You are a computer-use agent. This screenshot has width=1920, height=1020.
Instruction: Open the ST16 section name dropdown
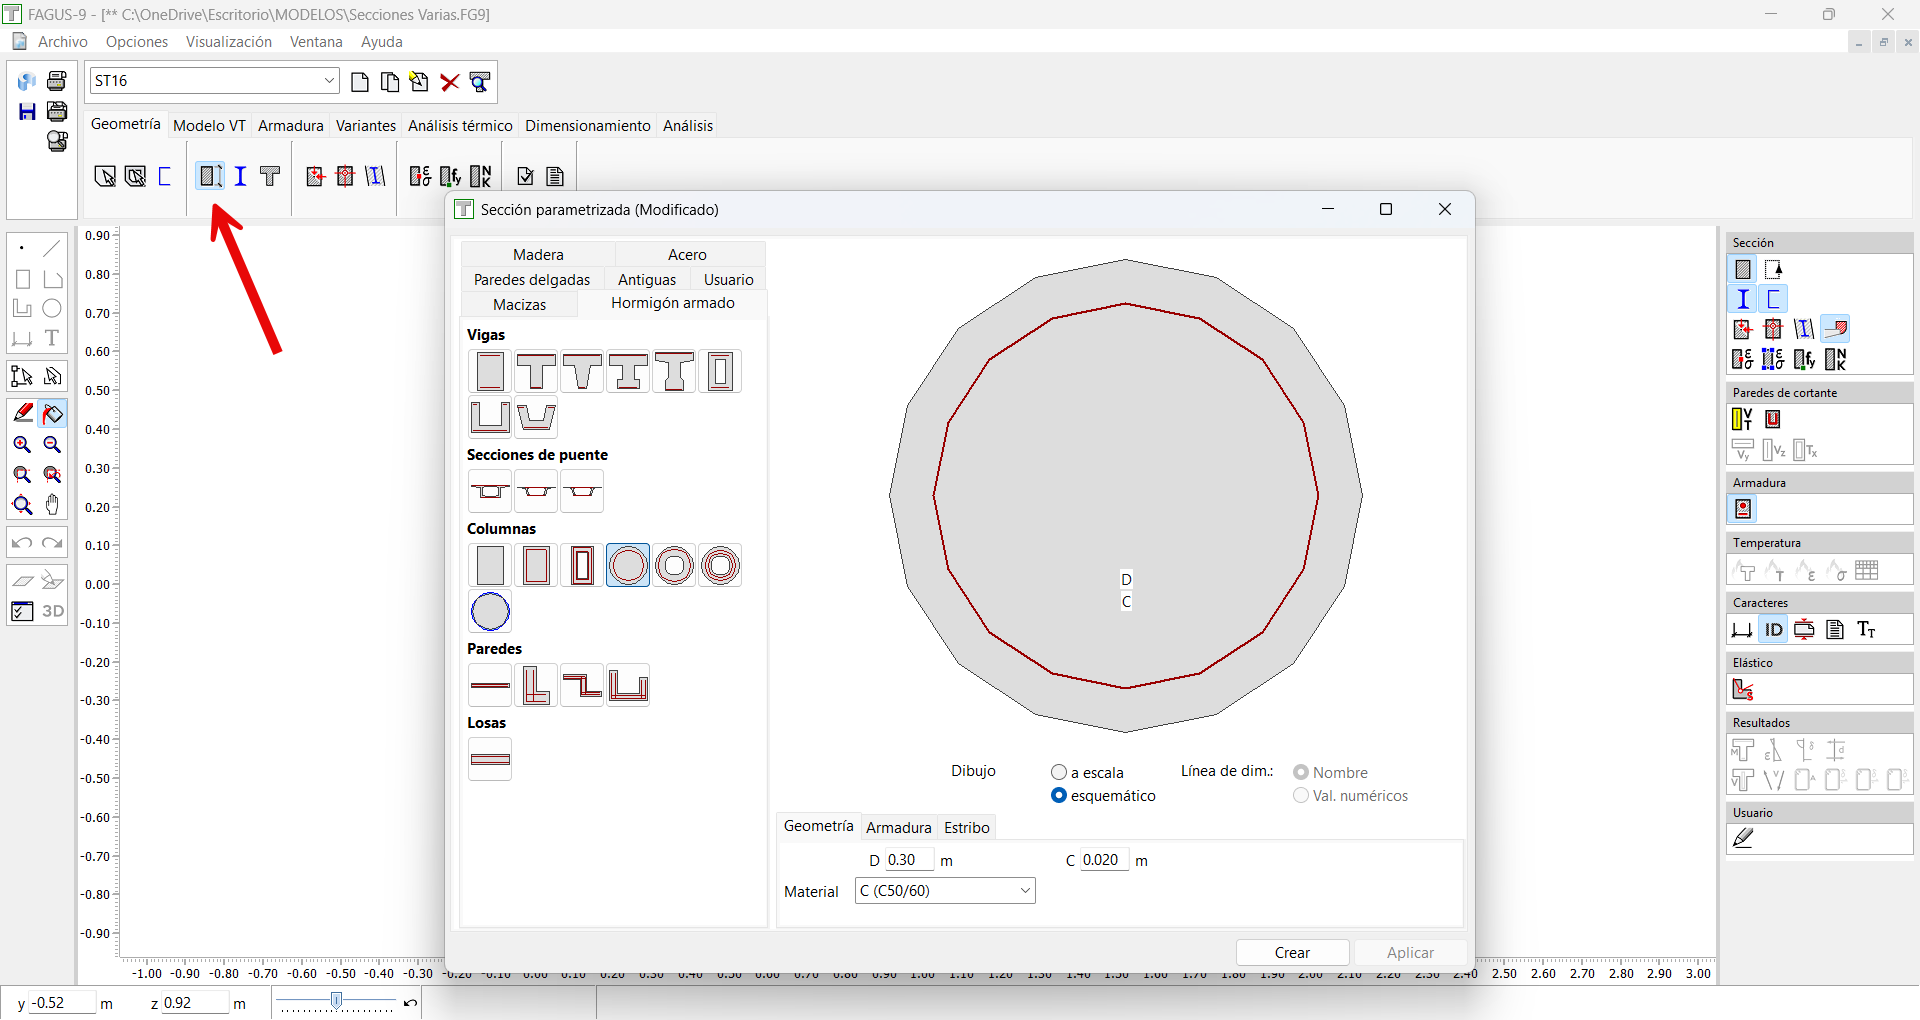pyautogui.click(x=329, y=81)
